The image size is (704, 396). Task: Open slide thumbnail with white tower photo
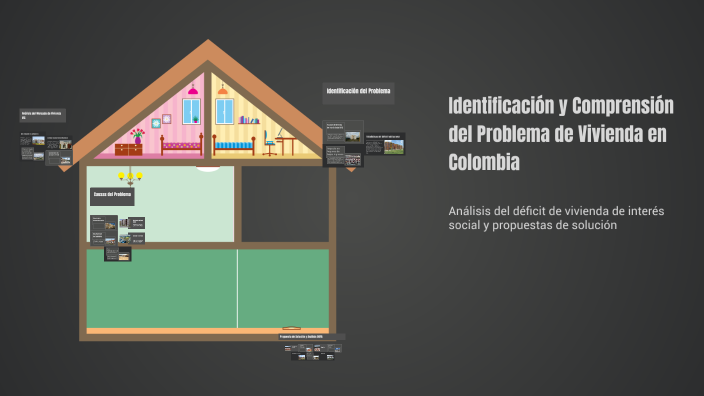pyautogui.click(x=343, y=132)
